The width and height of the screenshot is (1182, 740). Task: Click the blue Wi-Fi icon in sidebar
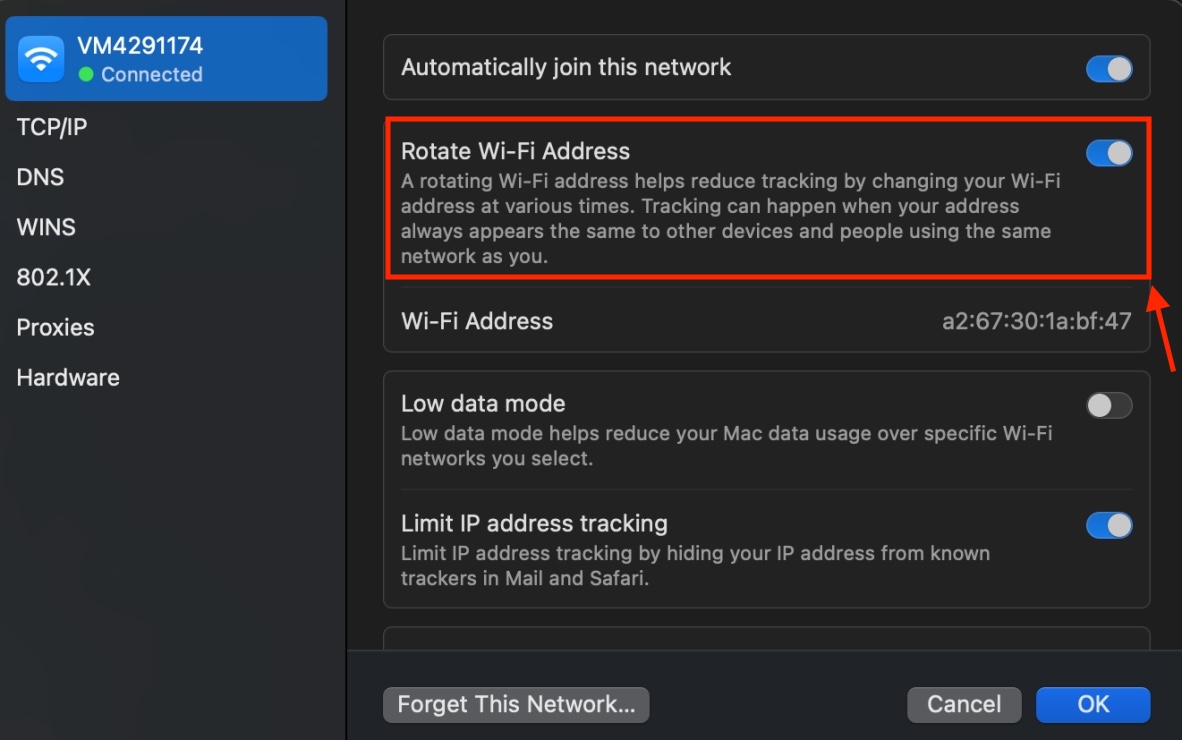click(41, 59)
